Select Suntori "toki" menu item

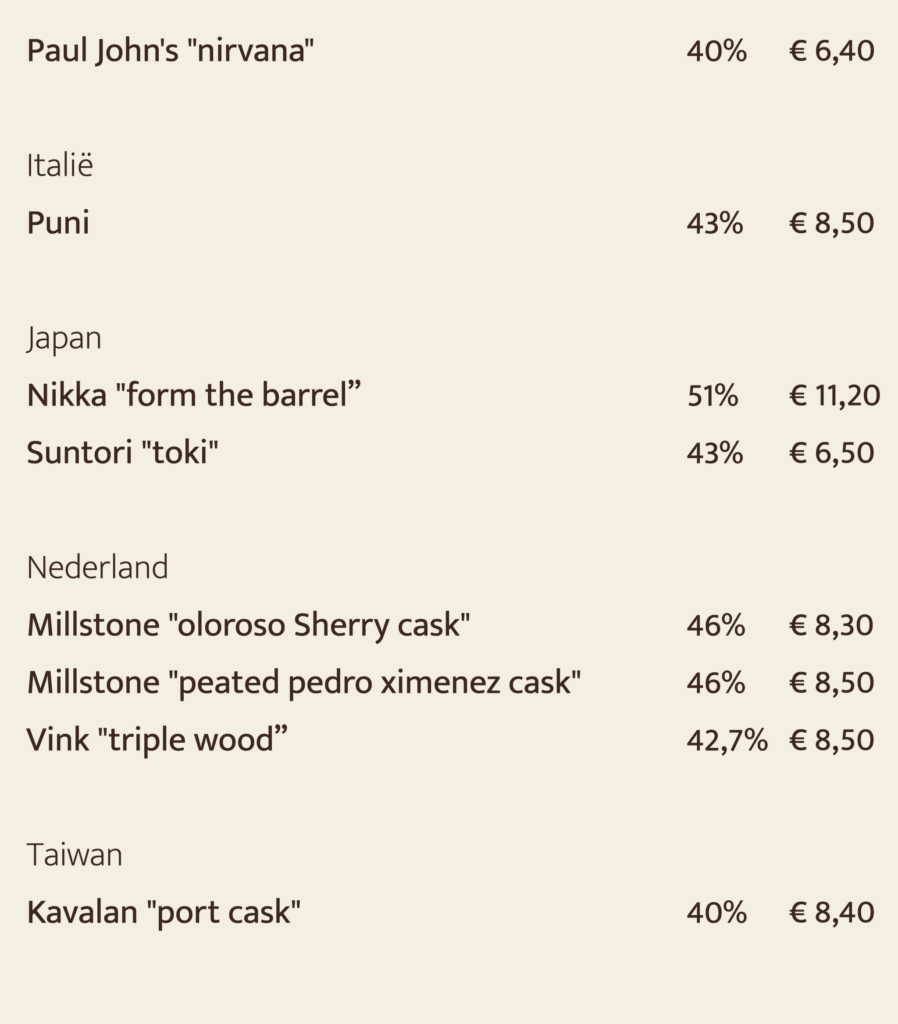pos(123,453)
